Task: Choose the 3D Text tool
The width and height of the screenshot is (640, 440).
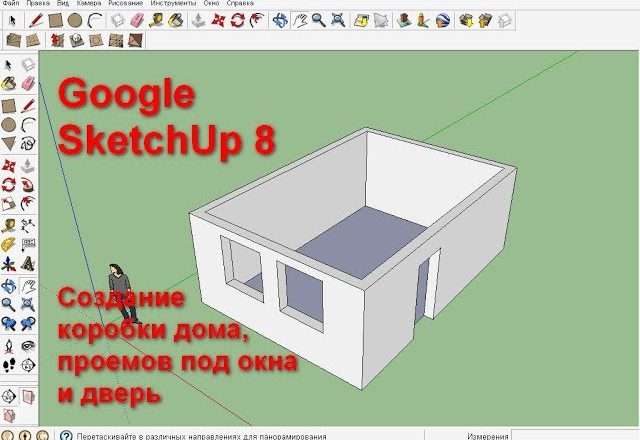Action: pos(28,264)
